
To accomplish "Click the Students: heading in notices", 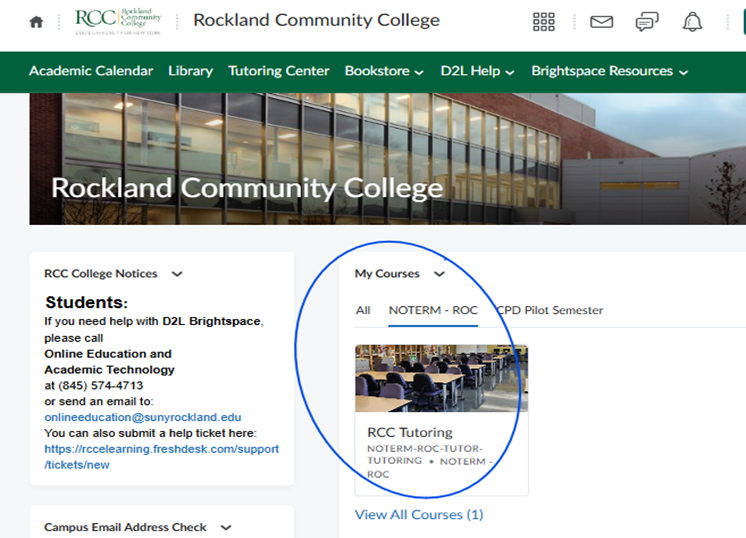I will tap(87, 303).
